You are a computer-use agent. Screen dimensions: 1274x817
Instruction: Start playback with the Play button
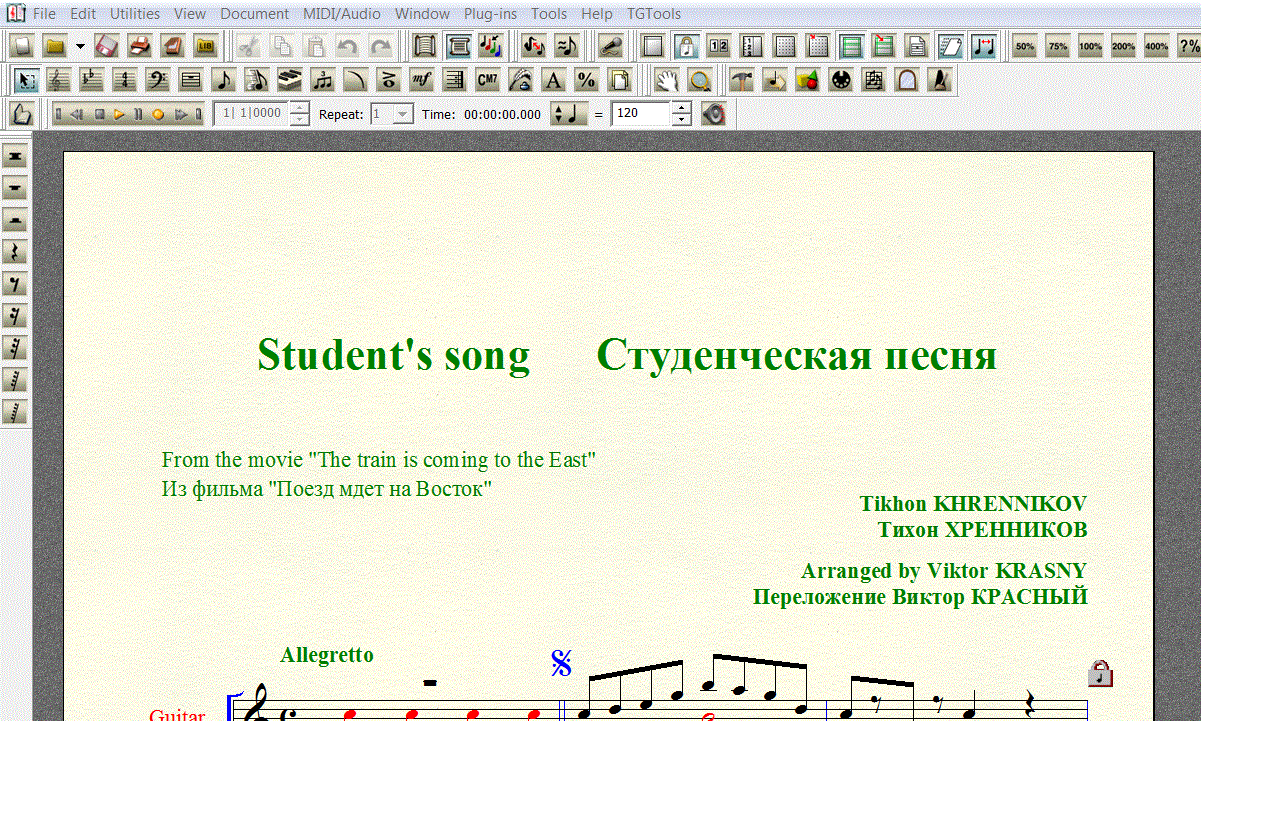tap(119, 114)
